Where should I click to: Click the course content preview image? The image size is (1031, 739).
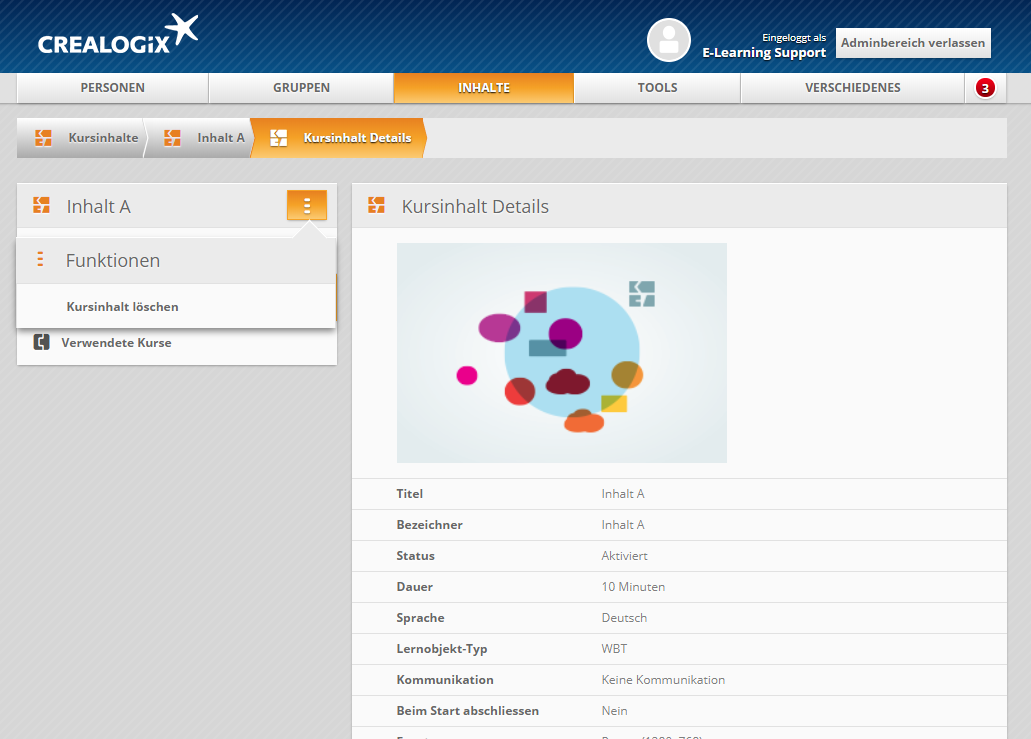561,353
